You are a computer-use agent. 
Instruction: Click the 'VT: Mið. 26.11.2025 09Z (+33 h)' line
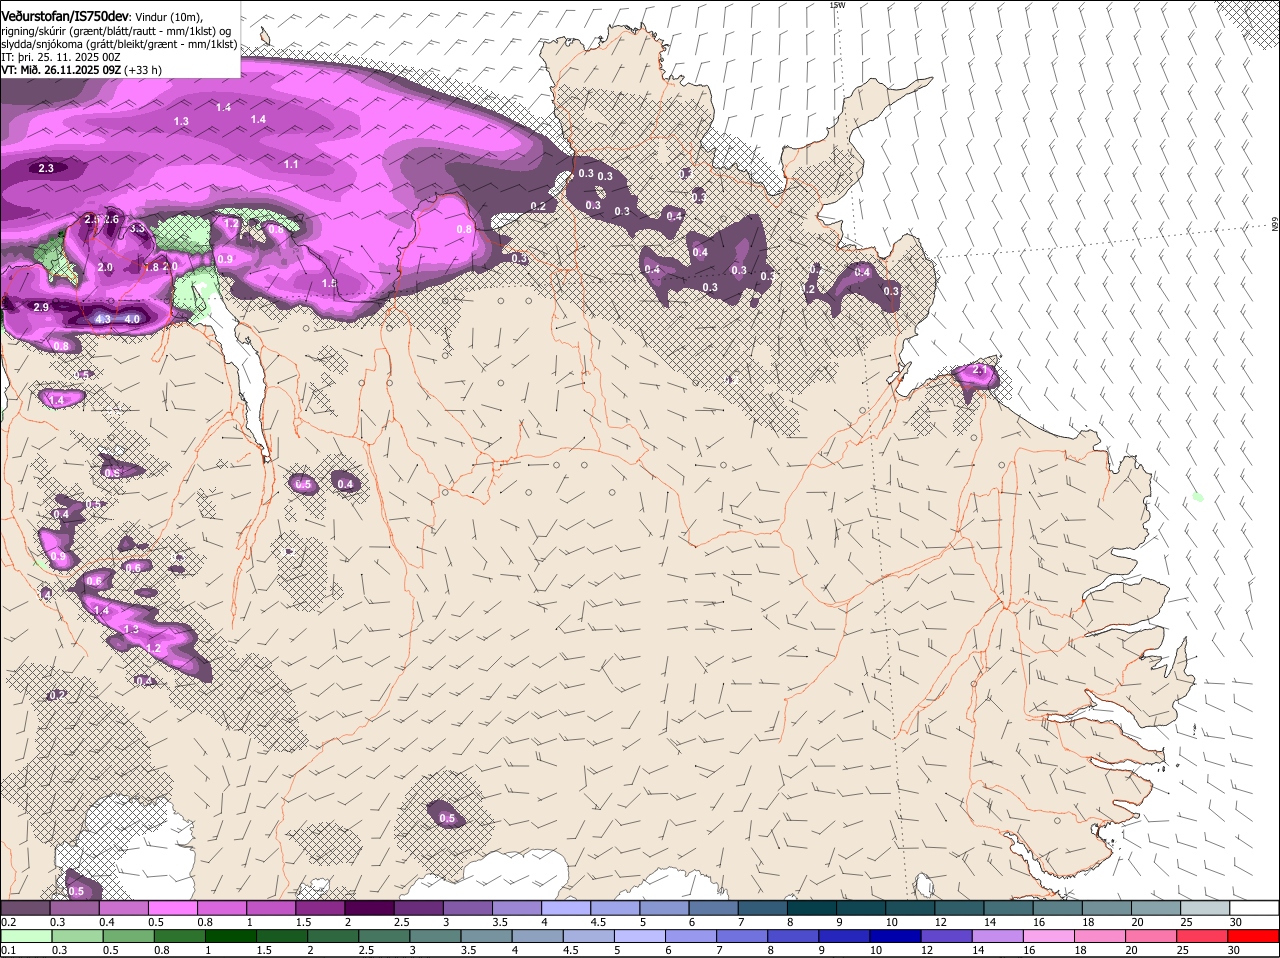pos(81,70)
